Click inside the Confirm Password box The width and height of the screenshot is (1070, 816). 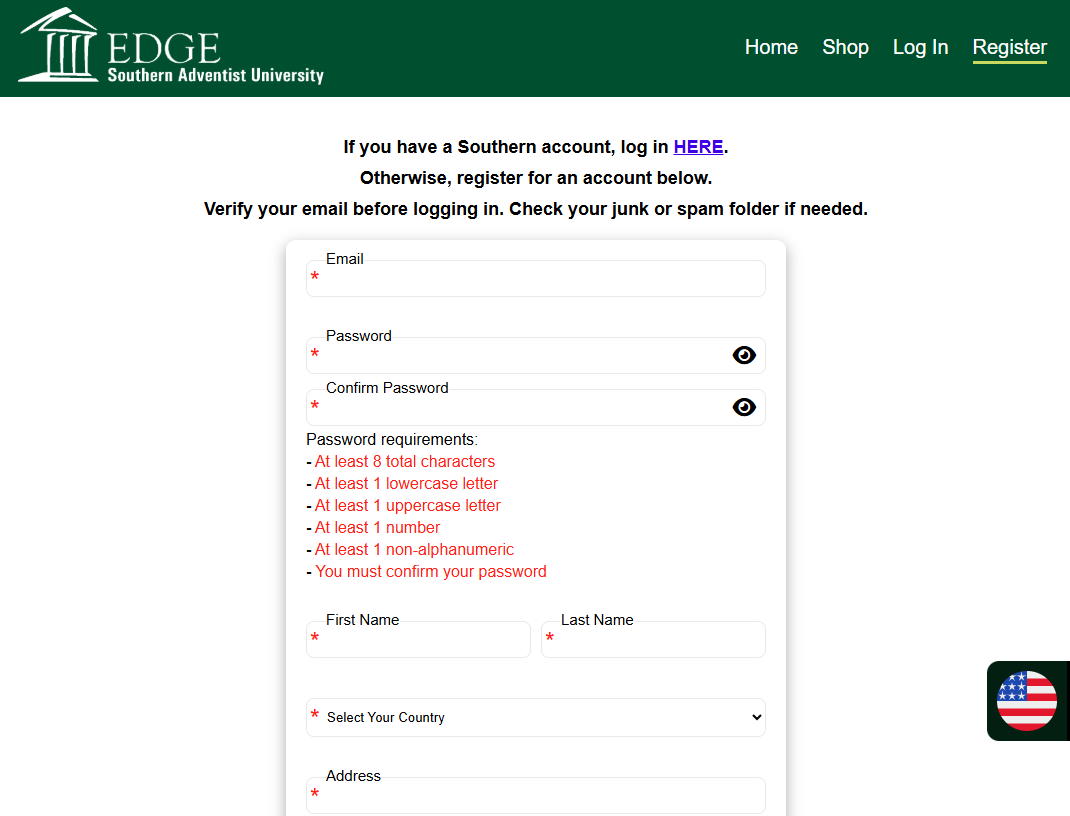point(520,408)
